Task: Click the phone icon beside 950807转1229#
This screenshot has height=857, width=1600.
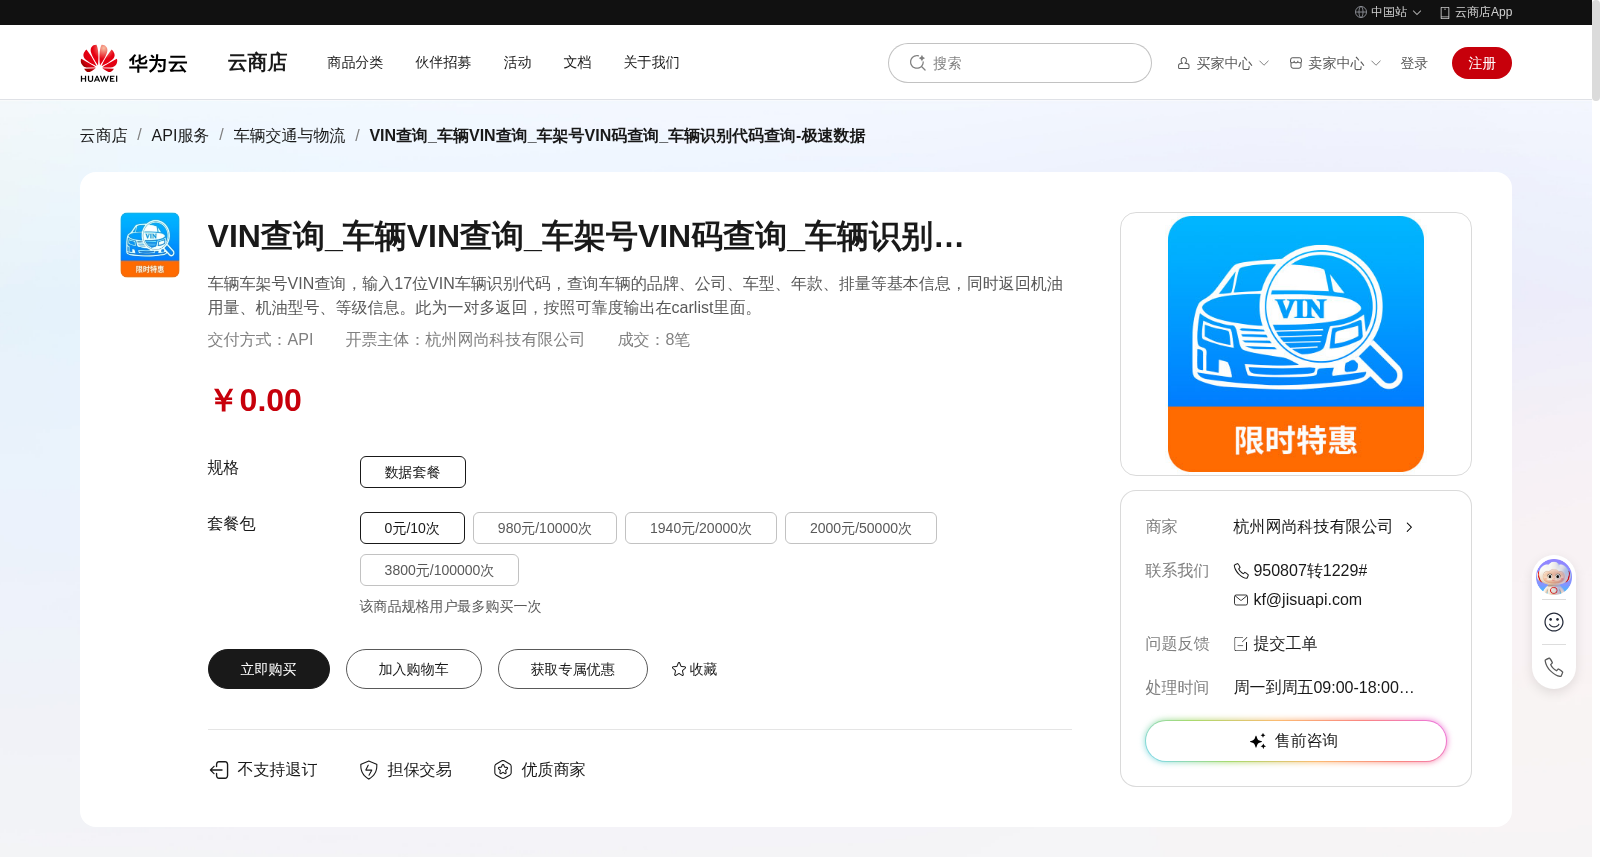Action: coord(1241,570)
